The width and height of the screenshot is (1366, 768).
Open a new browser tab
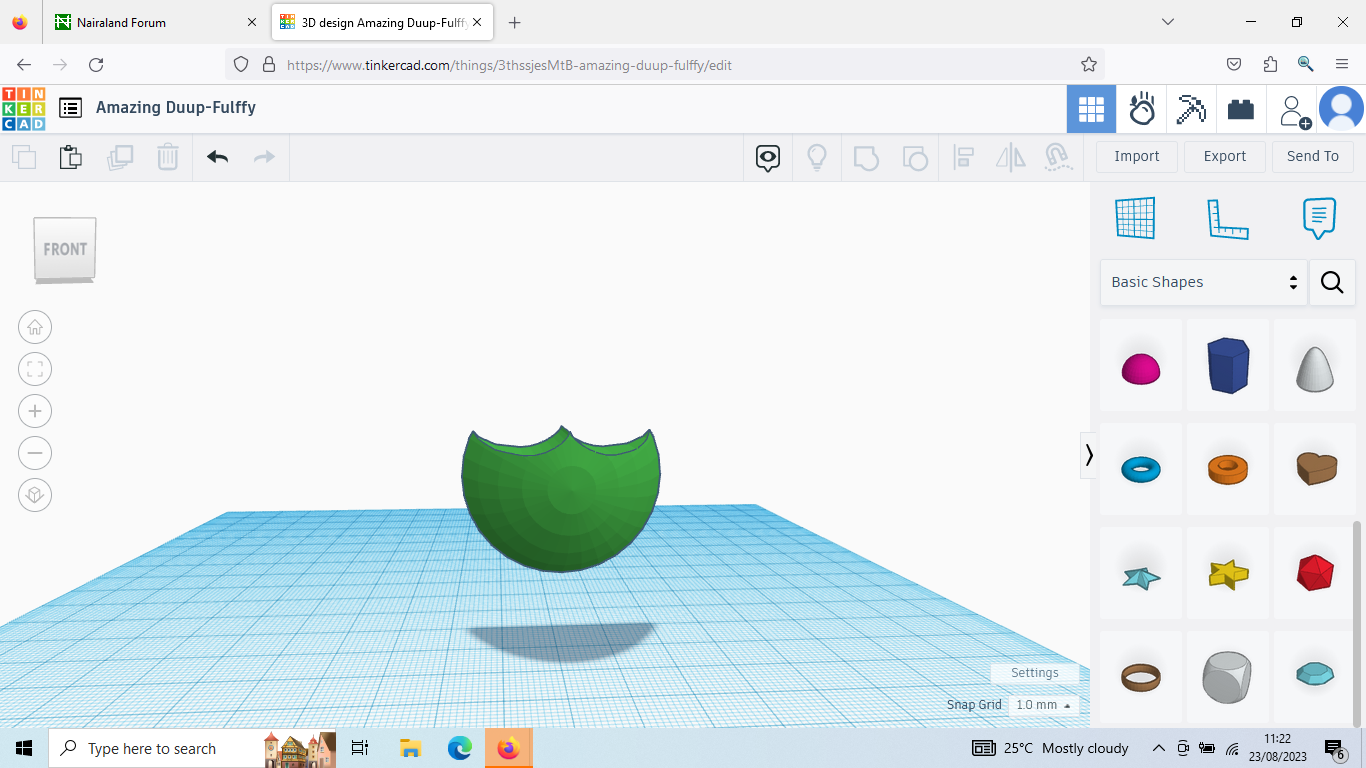tap(514, 22)
